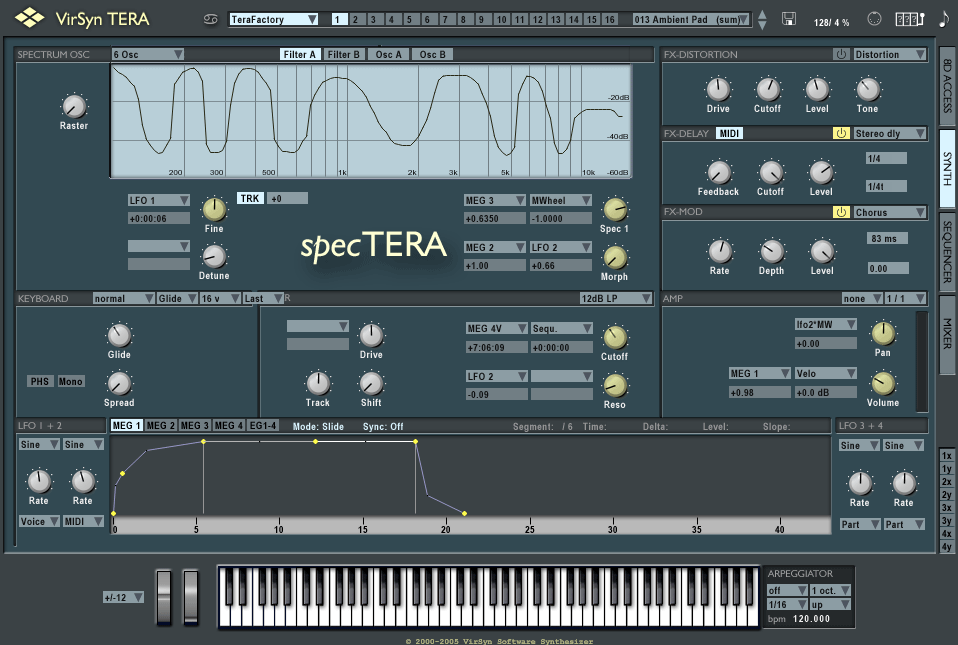
Task: Click the Detune knob
Action: coord(214,257)
